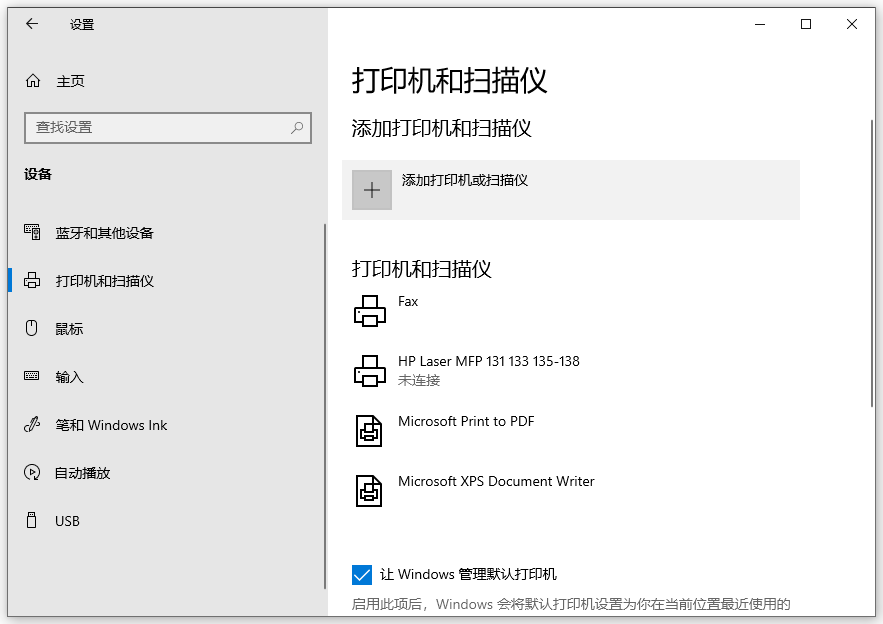
Task: Click the keyboard icon beside 输入
Action: coord(32,376)
